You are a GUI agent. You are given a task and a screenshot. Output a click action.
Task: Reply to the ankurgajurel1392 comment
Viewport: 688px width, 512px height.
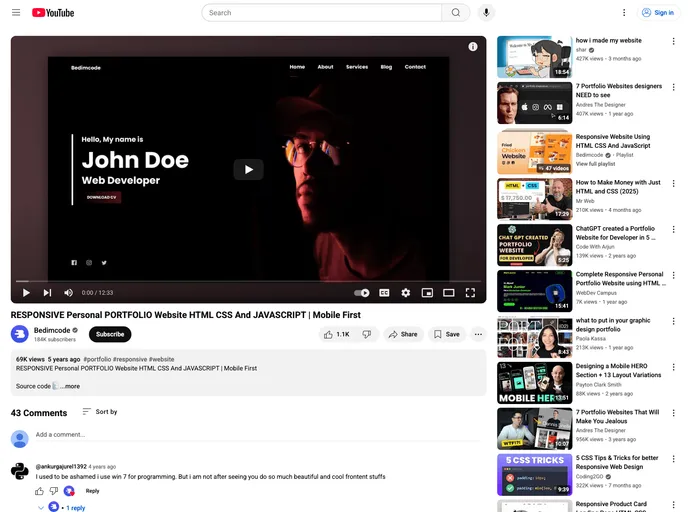[x=93, y=491]
